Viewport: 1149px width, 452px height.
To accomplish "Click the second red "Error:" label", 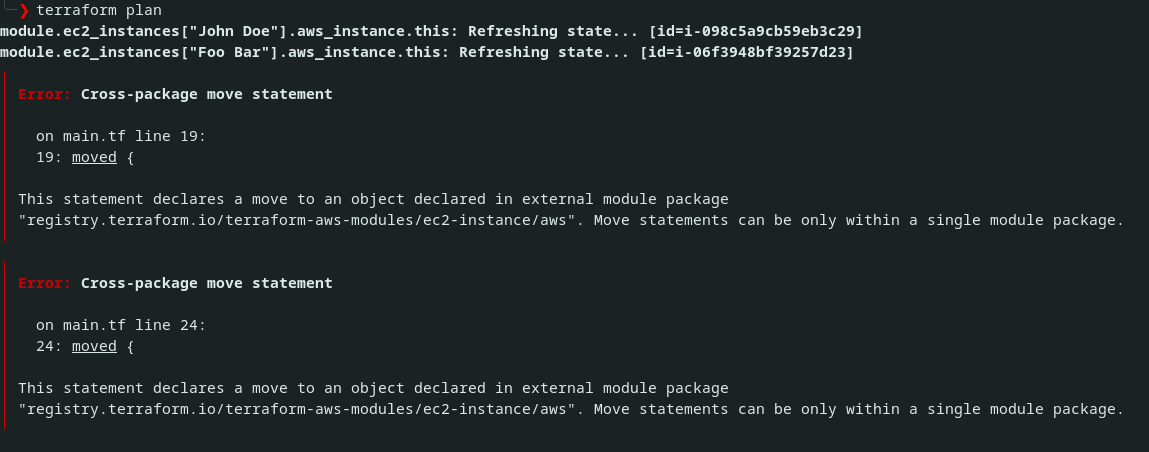I will coord(45,283).
